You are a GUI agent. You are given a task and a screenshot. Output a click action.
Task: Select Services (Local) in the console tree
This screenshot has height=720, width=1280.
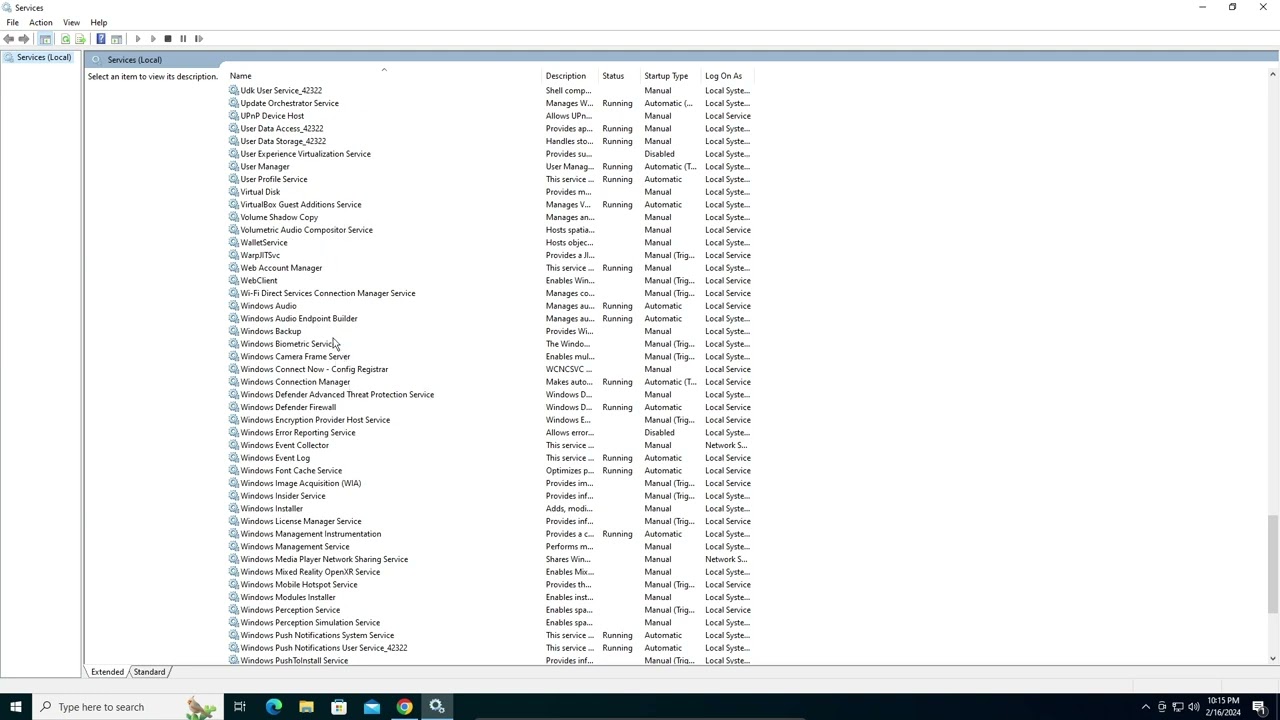(x=44, y=57)
